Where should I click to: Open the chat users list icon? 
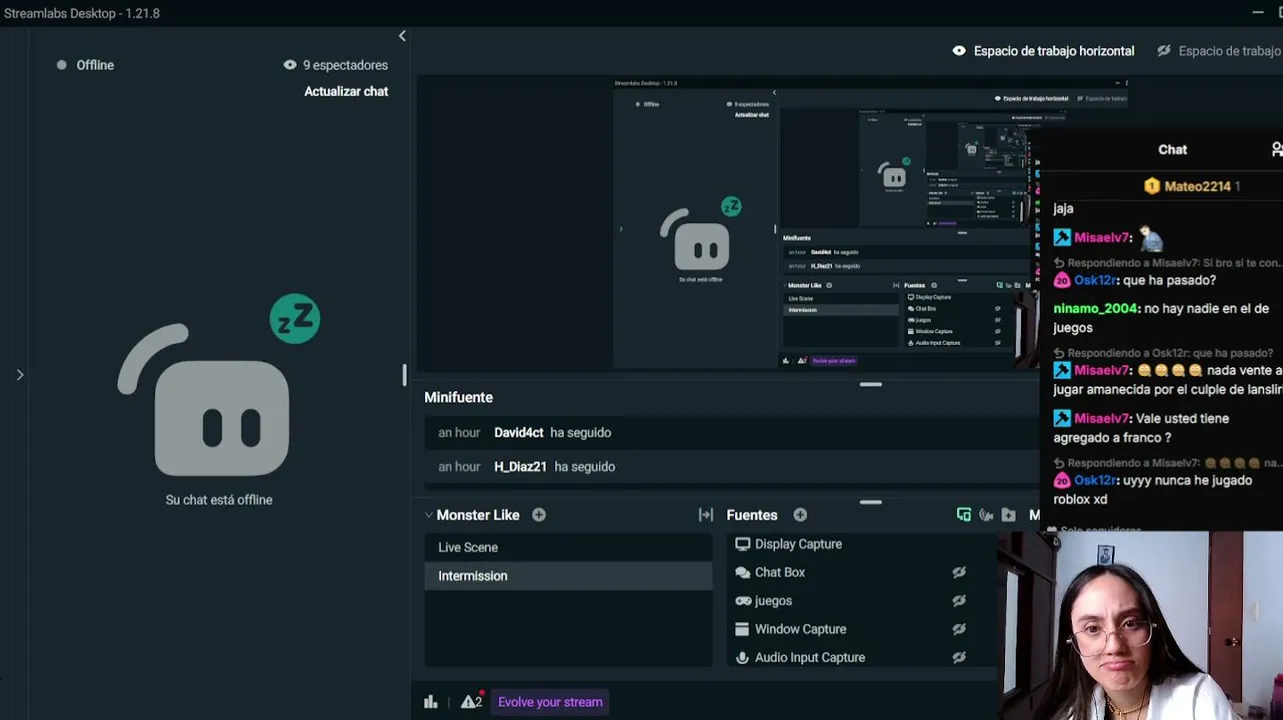pos(1277,149)
